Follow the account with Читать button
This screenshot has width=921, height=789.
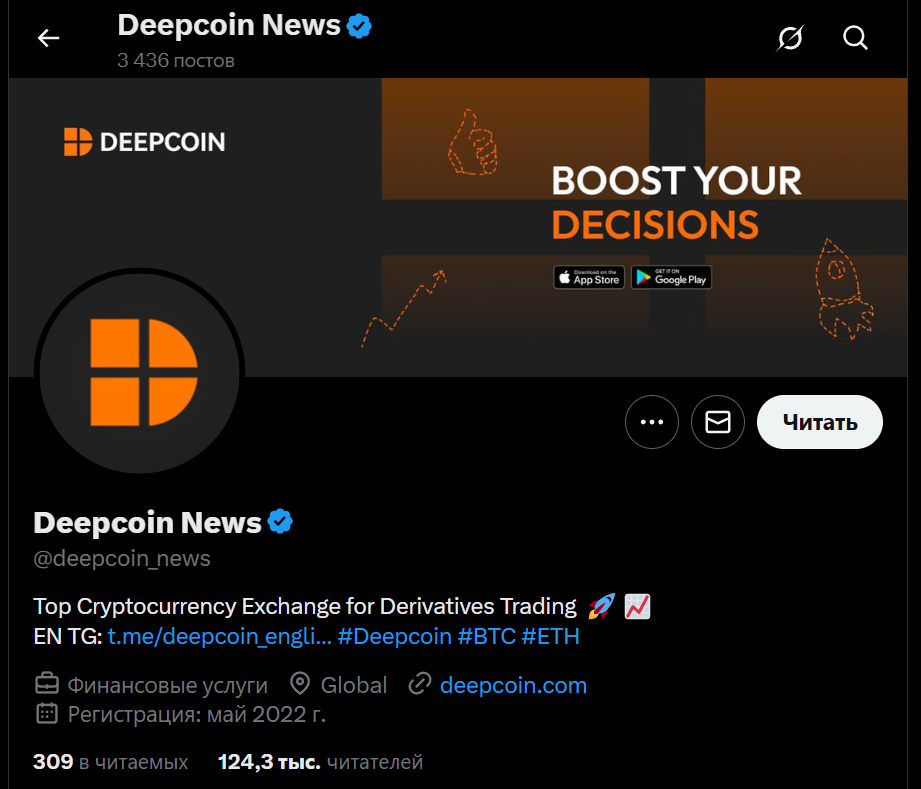(x=819, y=422)
